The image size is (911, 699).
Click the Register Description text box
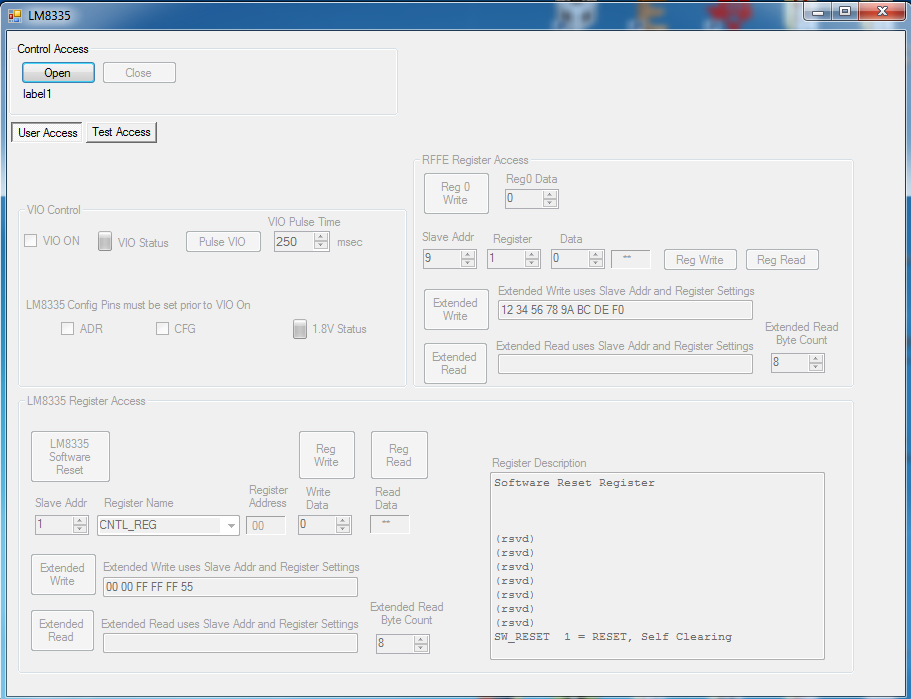click(x=657, y=566)
